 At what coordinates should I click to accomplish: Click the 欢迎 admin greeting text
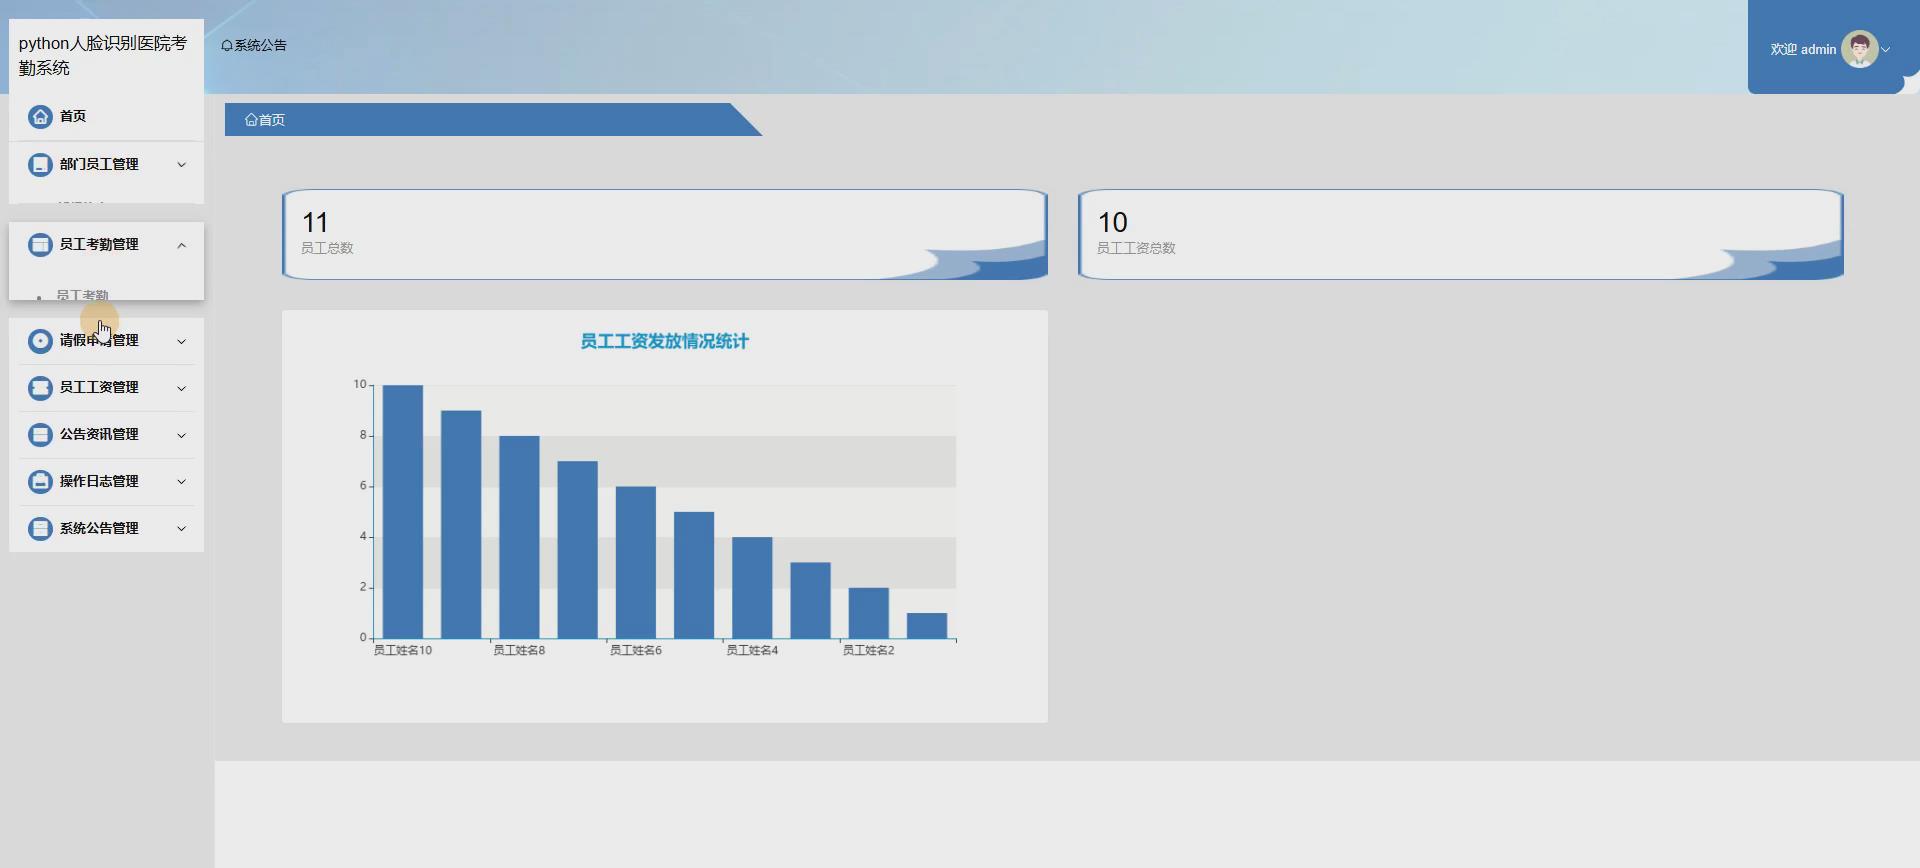pyautogui.click(x=1803, y=49)
